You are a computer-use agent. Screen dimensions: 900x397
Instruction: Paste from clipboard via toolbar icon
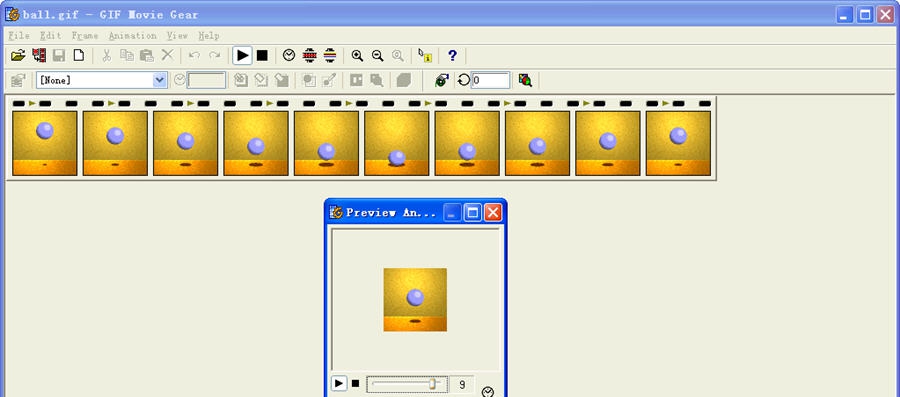click(x=147, y=56)
